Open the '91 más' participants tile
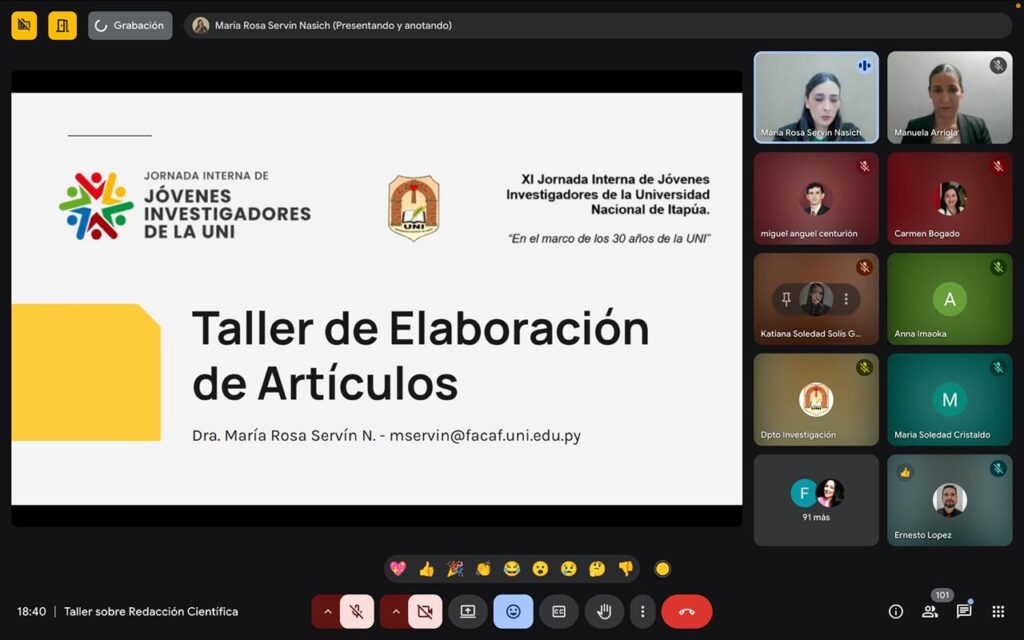 [816, 500]
